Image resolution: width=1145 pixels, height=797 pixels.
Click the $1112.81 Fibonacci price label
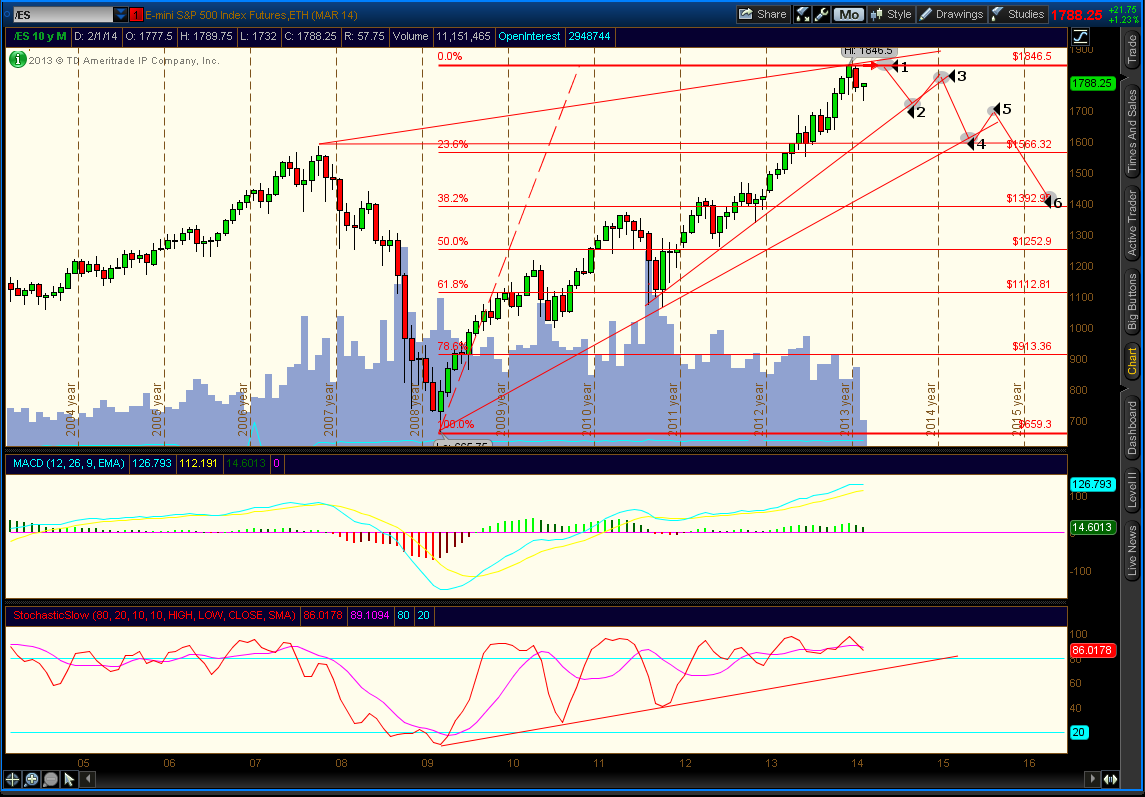click(1029, 284)
